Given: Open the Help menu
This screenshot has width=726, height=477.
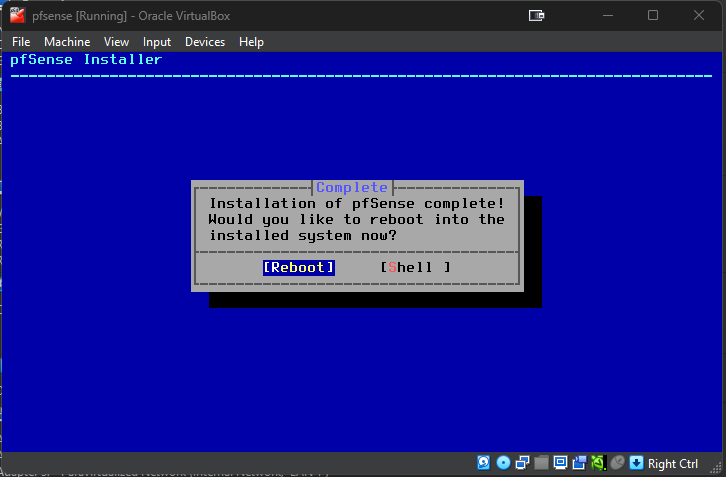Looking at the screenshot, I should tap(251, 42).
